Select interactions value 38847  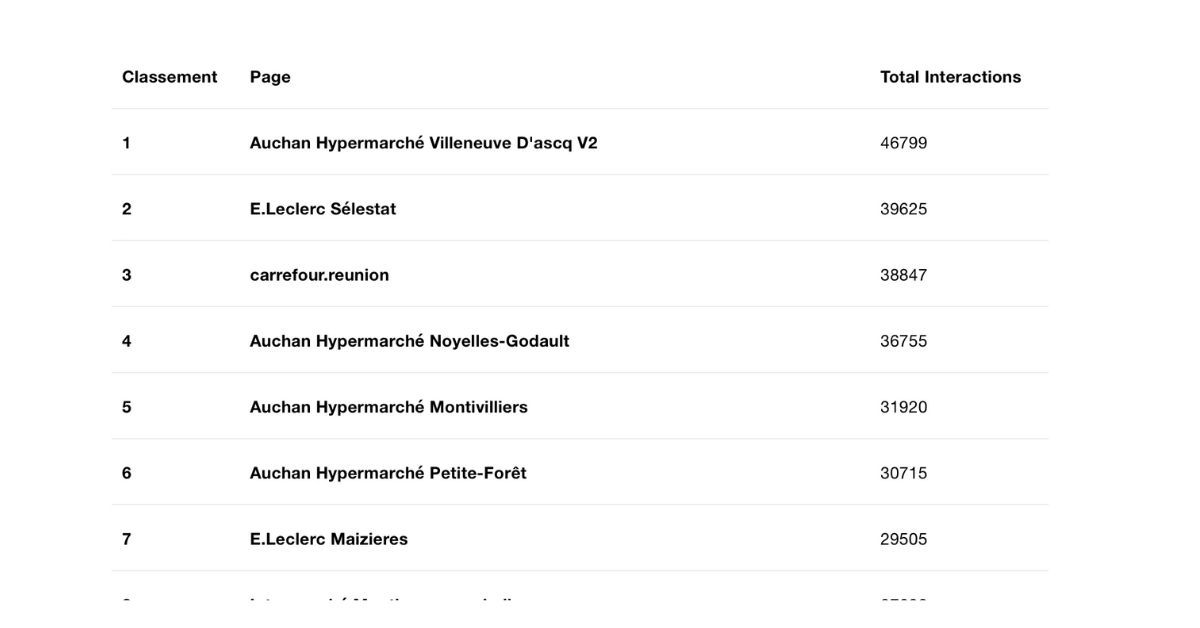[x=903, y=275]
